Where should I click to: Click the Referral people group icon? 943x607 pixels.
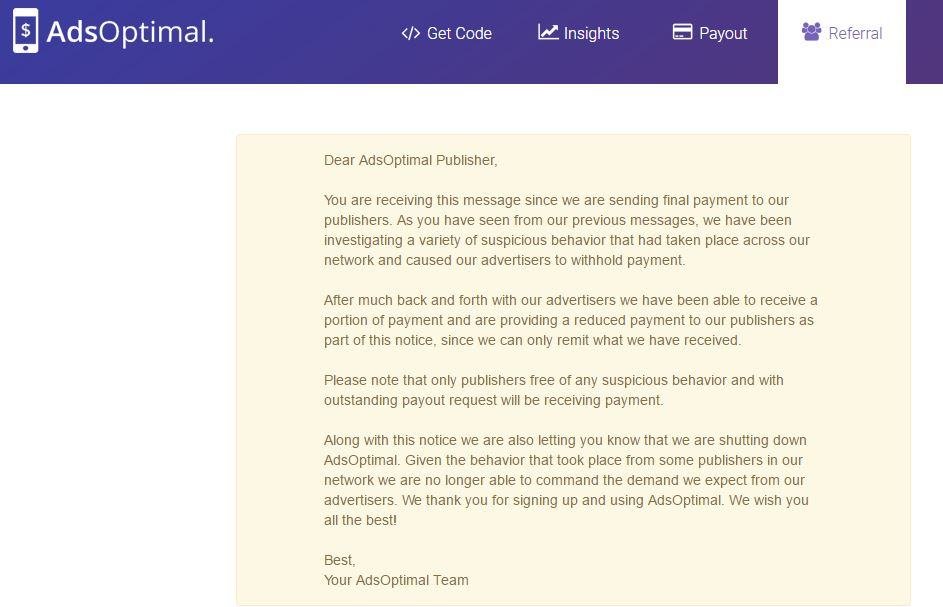[x=811, y=31]
